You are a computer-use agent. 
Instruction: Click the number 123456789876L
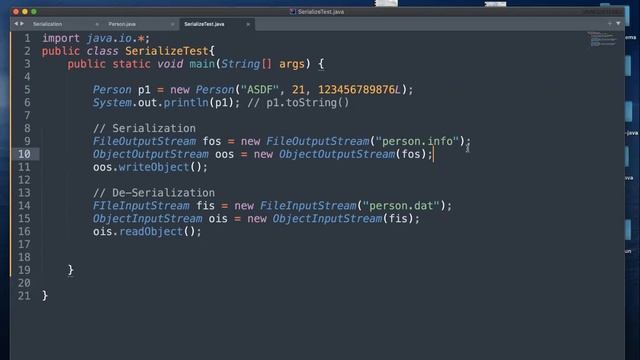[359, 90]
